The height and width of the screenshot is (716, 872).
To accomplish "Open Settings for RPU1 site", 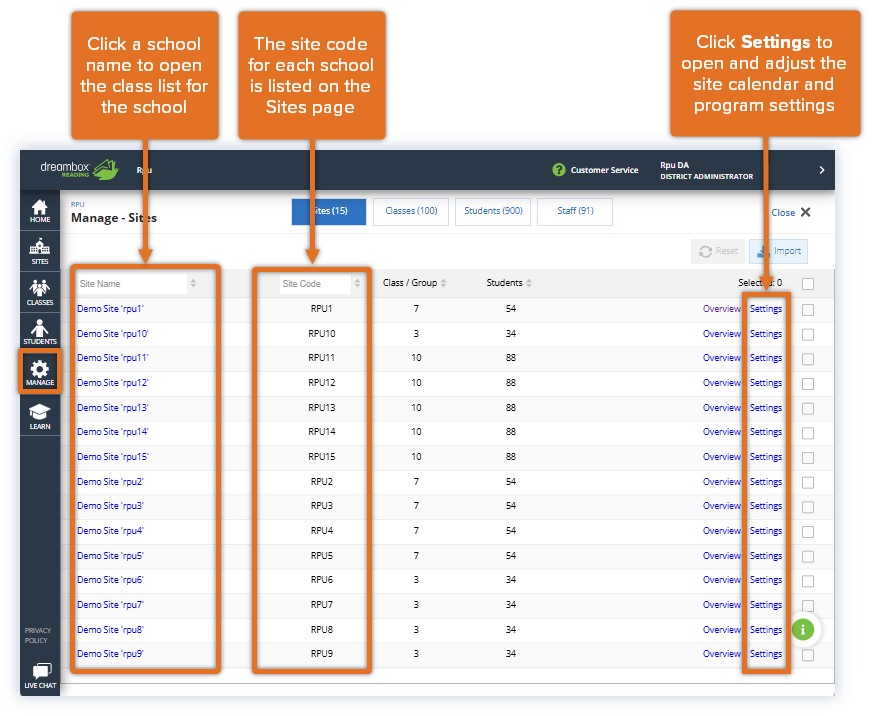I will tap(766, 309).
